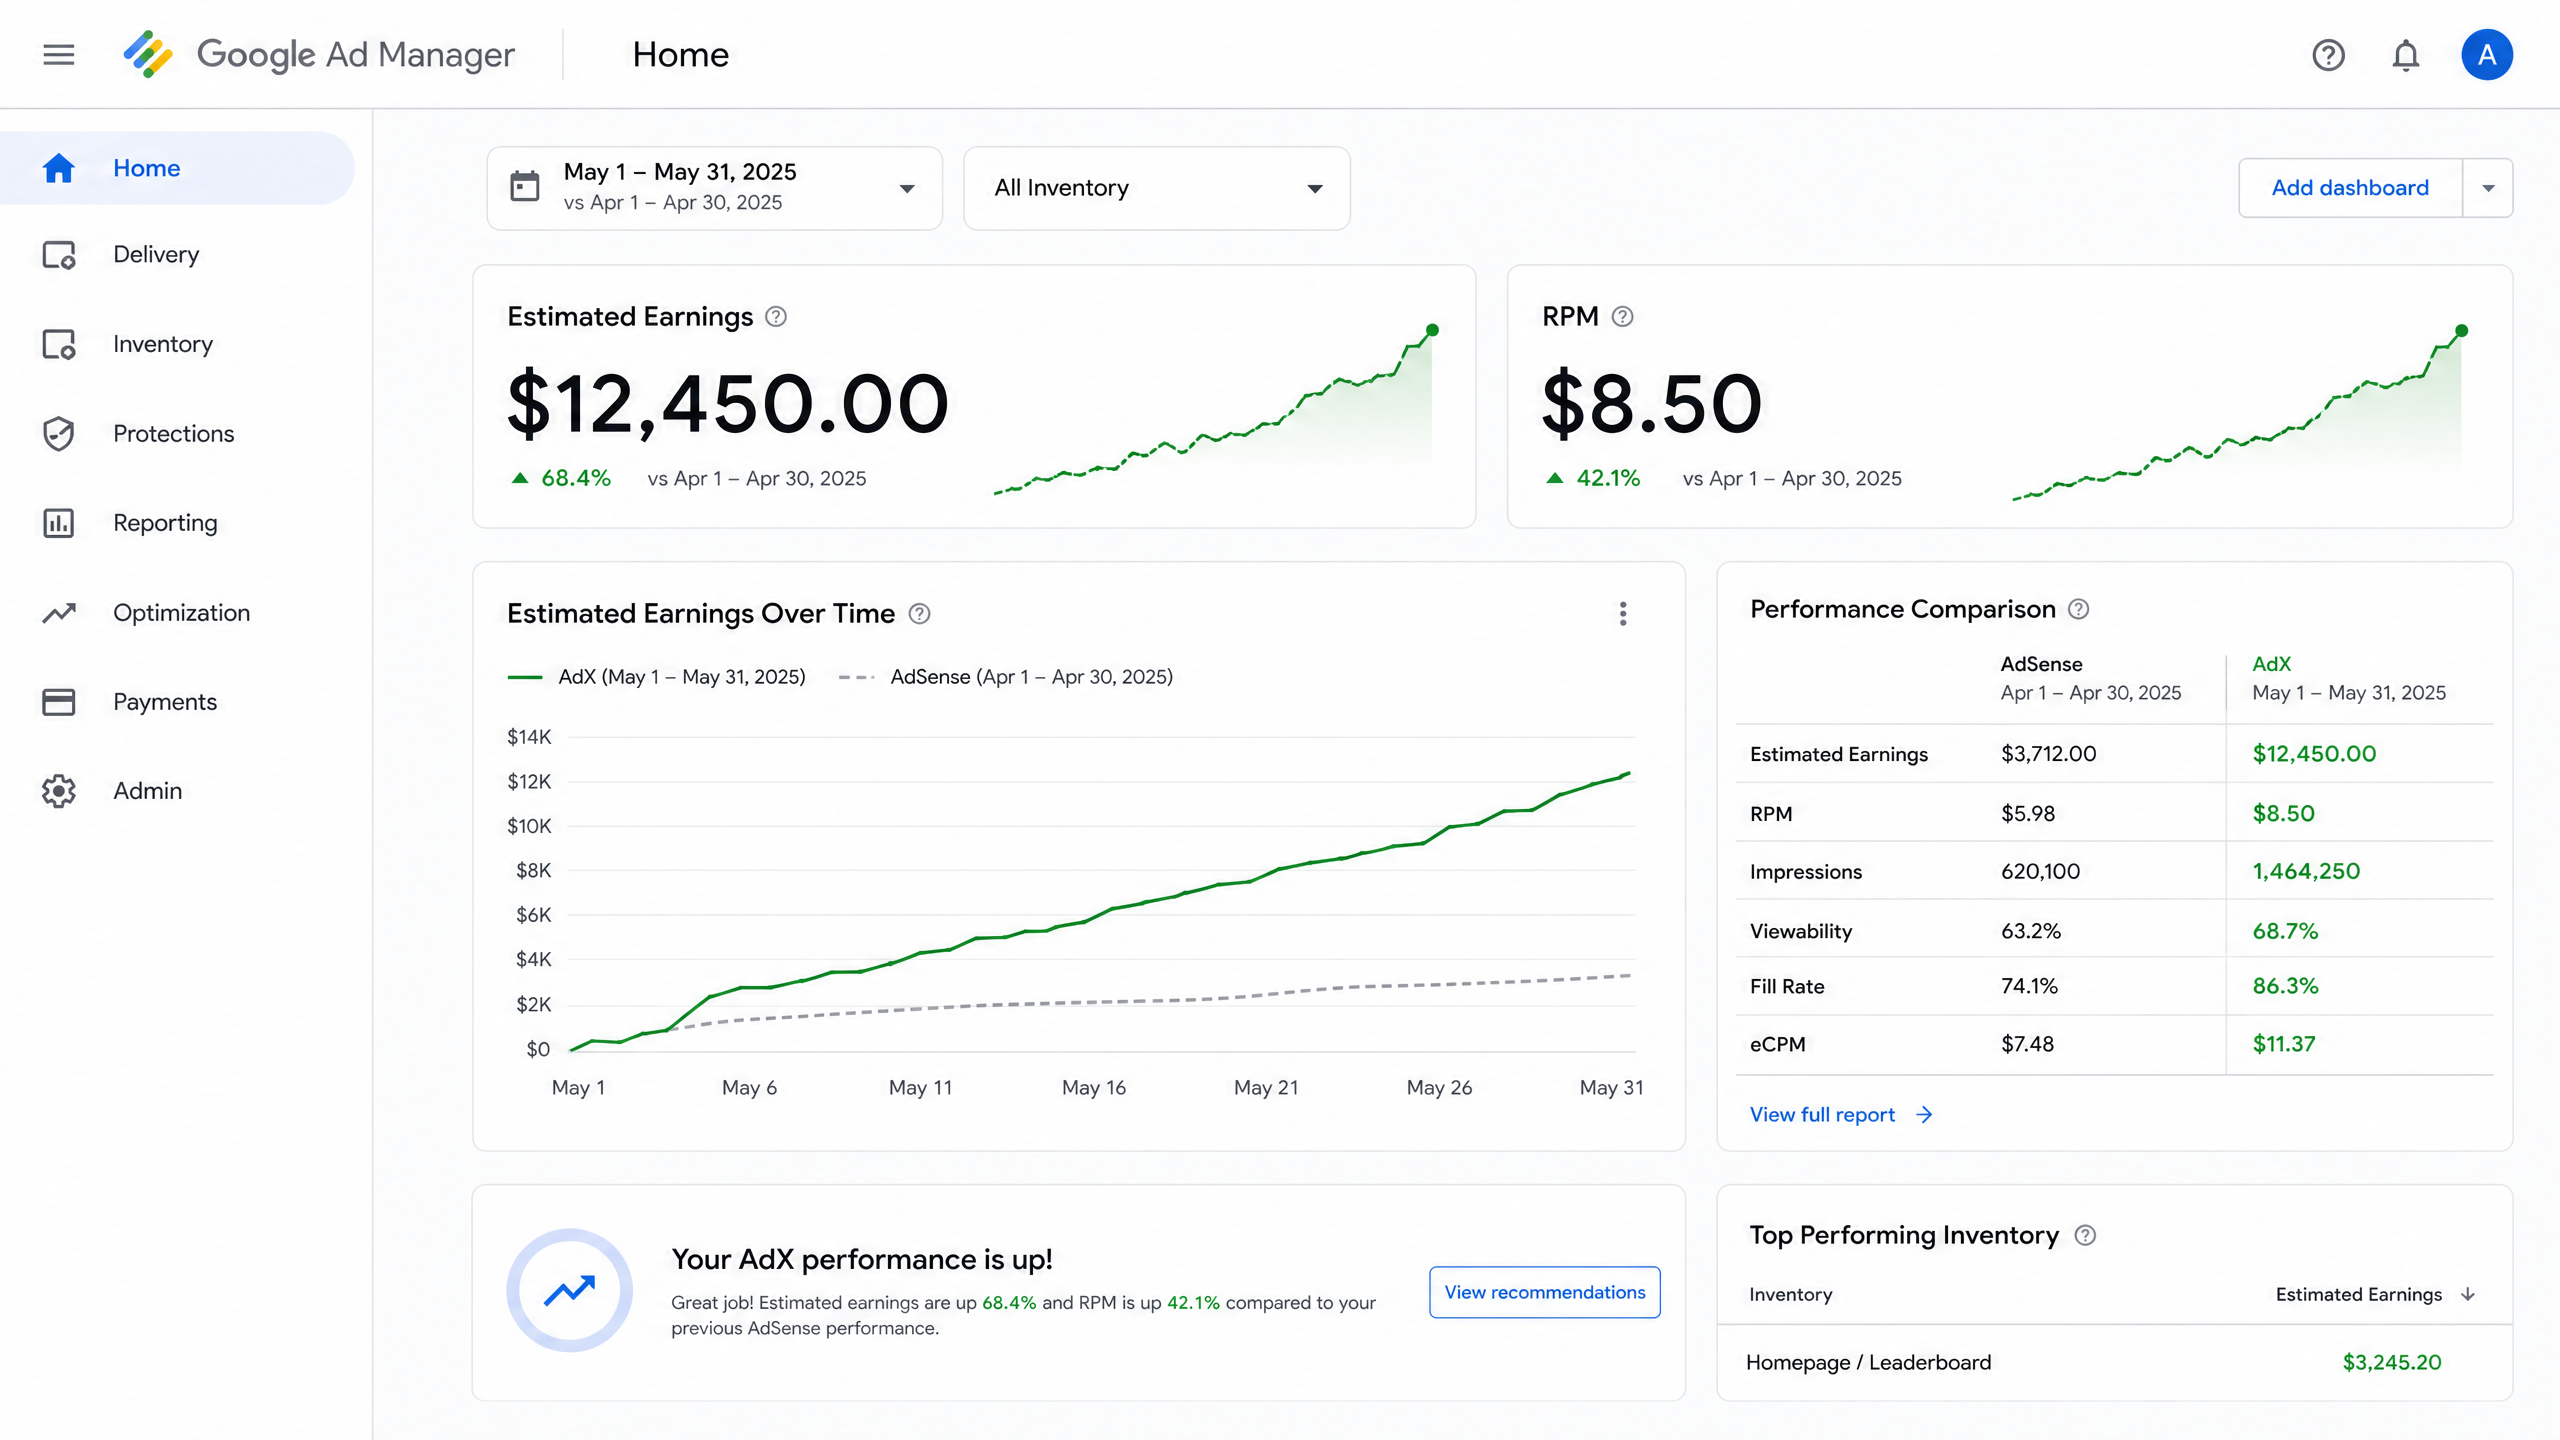
Task: Click the Payments card icon
Action: 59,702
